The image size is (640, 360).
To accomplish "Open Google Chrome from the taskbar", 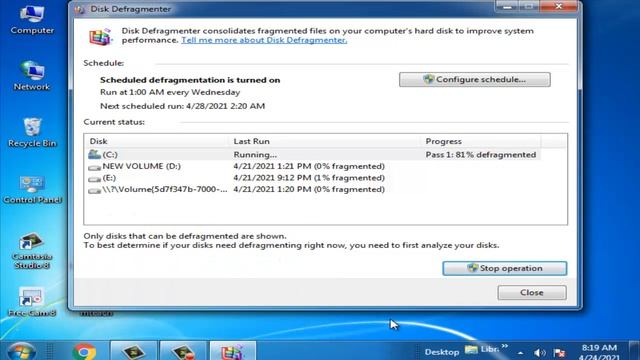I will (84, 351).
